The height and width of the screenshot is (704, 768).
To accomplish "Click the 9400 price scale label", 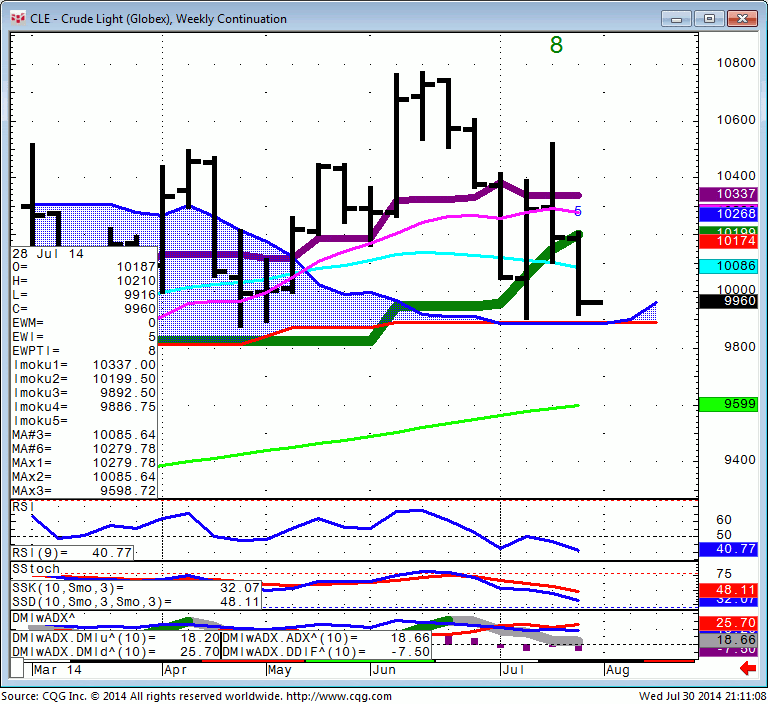I will (x=740, y=460).
